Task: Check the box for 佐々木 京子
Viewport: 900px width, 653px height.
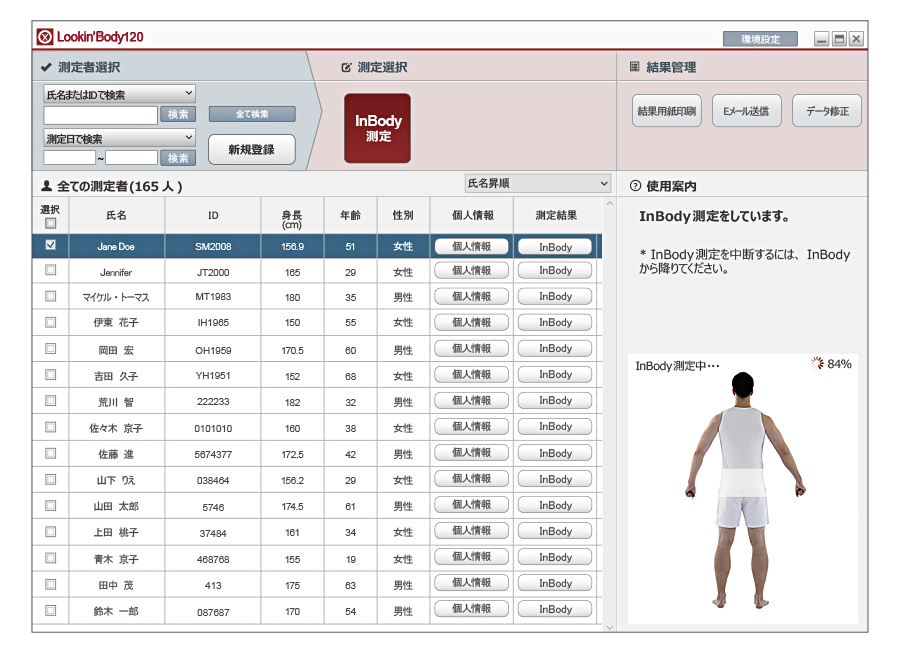Action: (x=51, y=427)
